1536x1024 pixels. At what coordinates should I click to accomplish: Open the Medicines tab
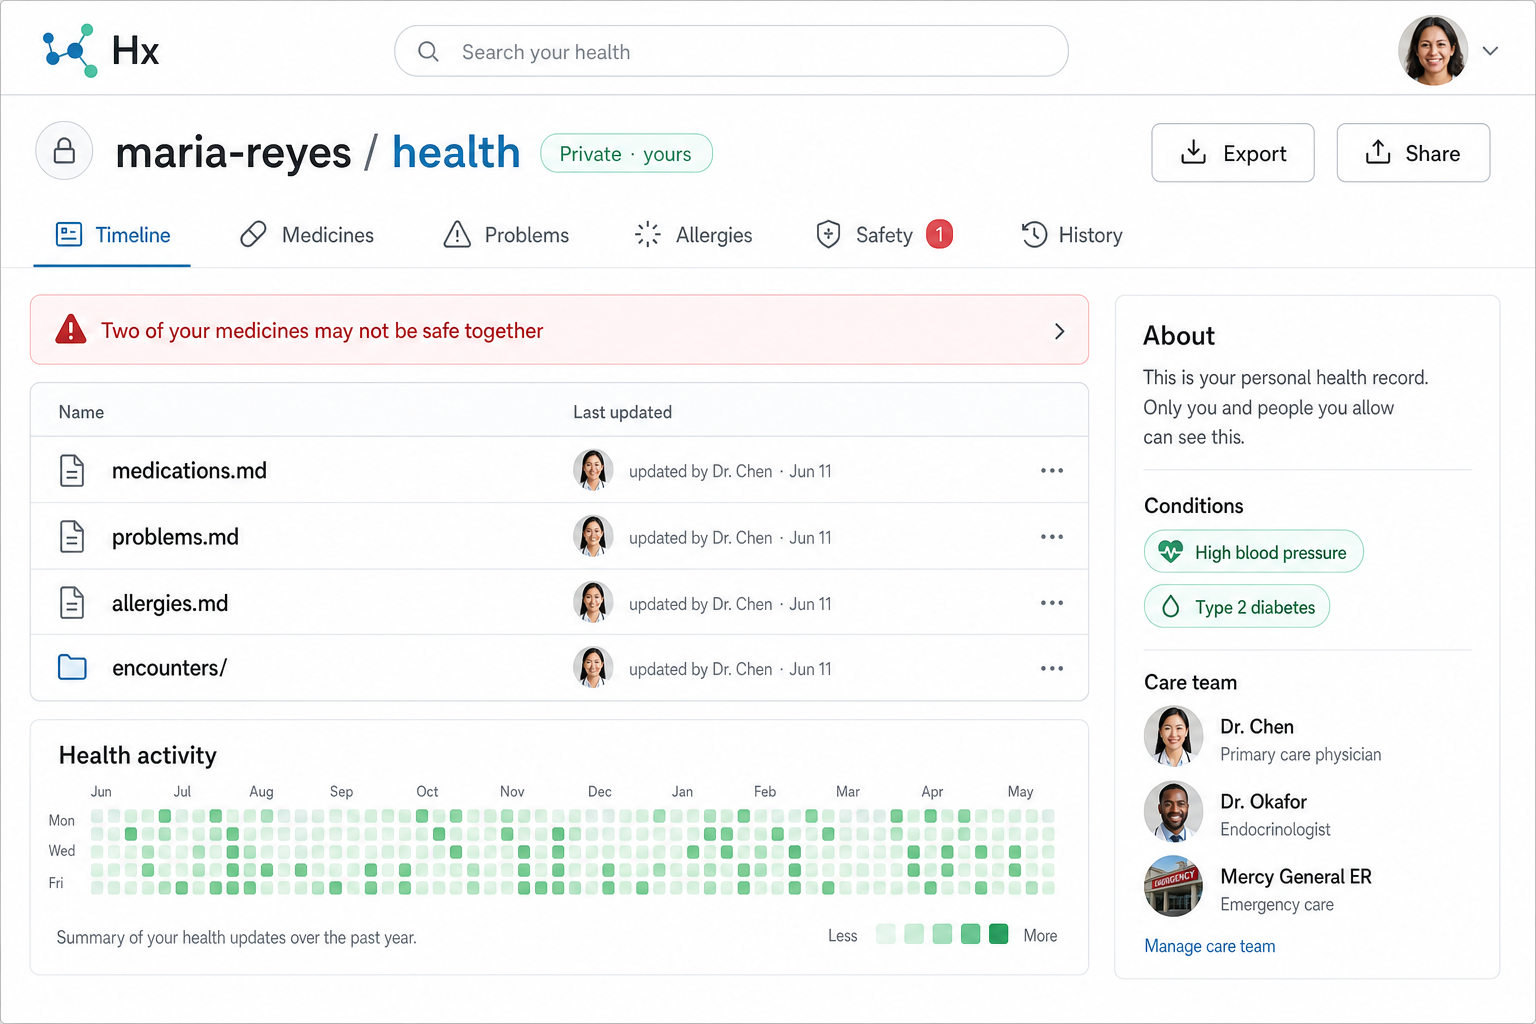click(x=307, y=236)
